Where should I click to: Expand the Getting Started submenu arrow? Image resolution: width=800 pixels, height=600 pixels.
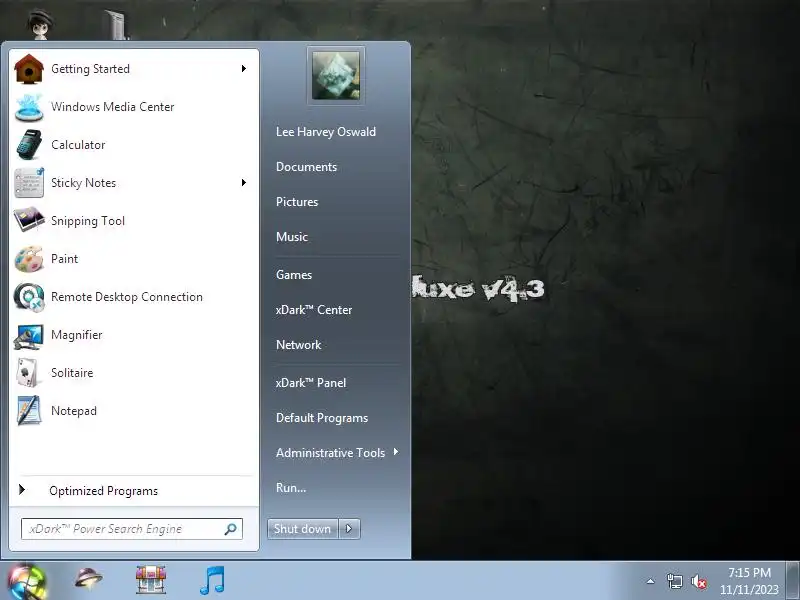(244, 68)
